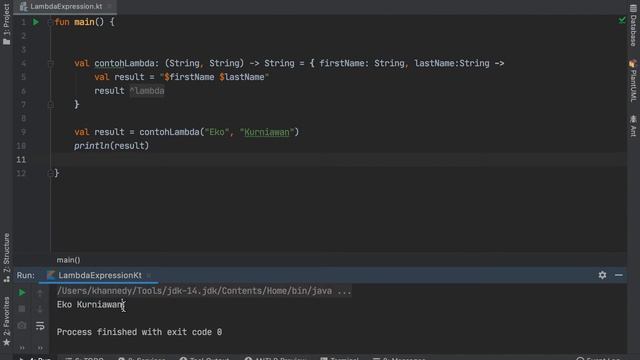640x360 pixels.
Task: Click the down stack trace arrow
Action: (40, 309)
